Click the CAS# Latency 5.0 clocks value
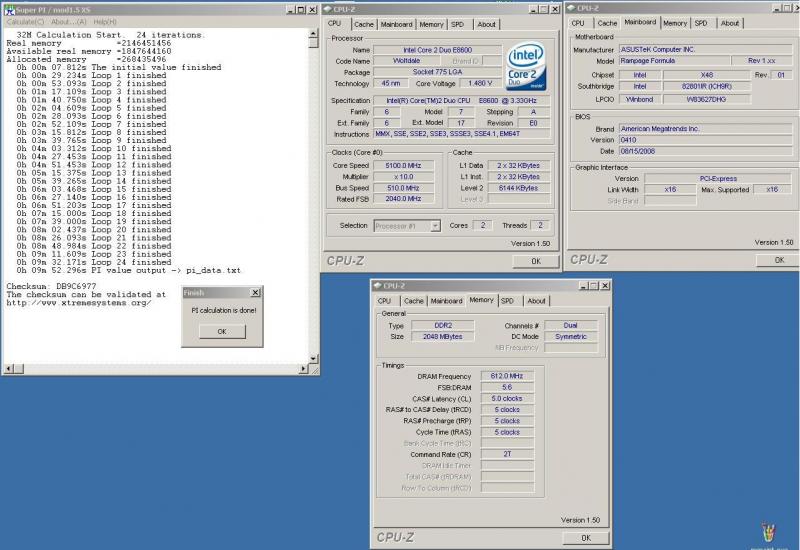Viewport: 800px width, 550px height. click(507, 398)
